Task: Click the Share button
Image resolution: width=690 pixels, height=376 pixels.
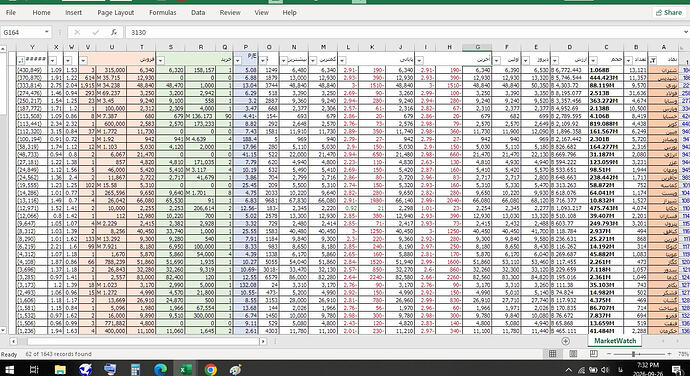Action: pyautogui.click(x=668, y=13)
